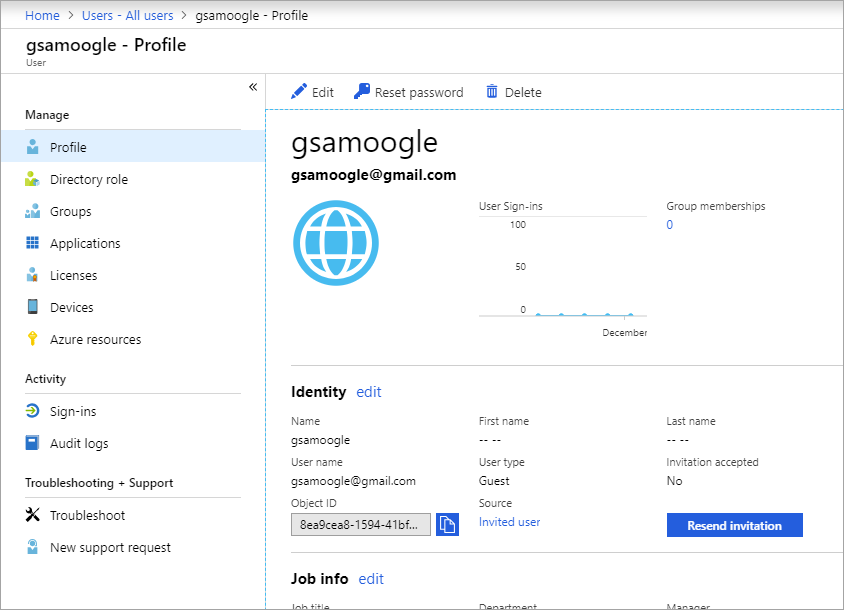Click the Reset password key icon
The image size is (844, 610).
point(362,91)
